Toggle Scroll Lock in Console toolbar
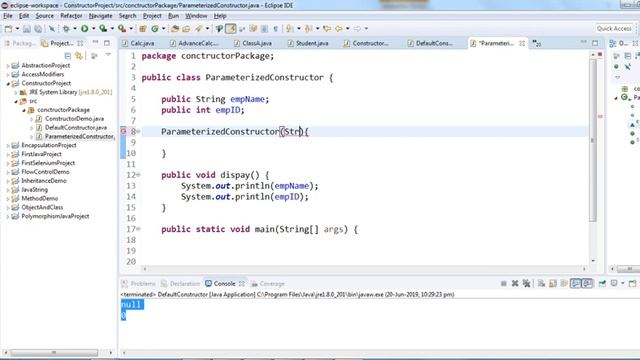This screenshot has height=360, width=640. point(553,284)
